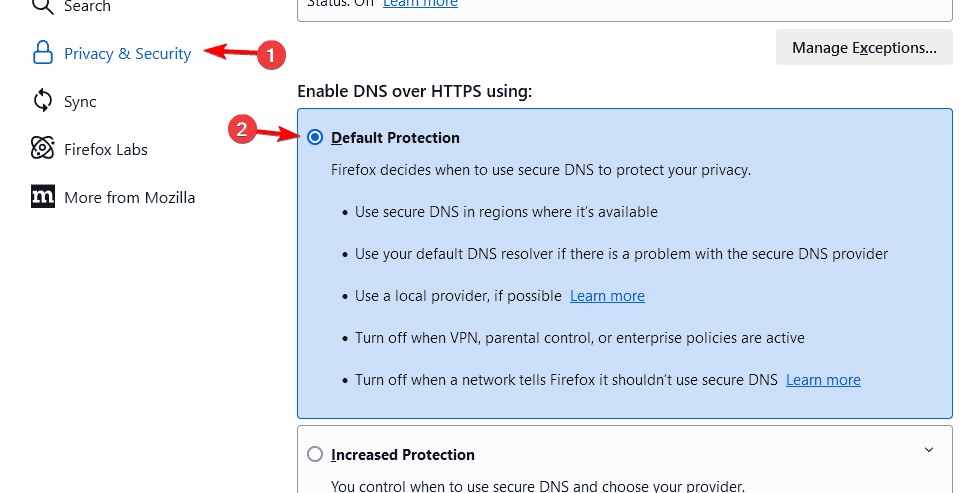Click the Privacy & Security lock icon
Viewport: 974px width, 493px height.
(x=42, y=53)
